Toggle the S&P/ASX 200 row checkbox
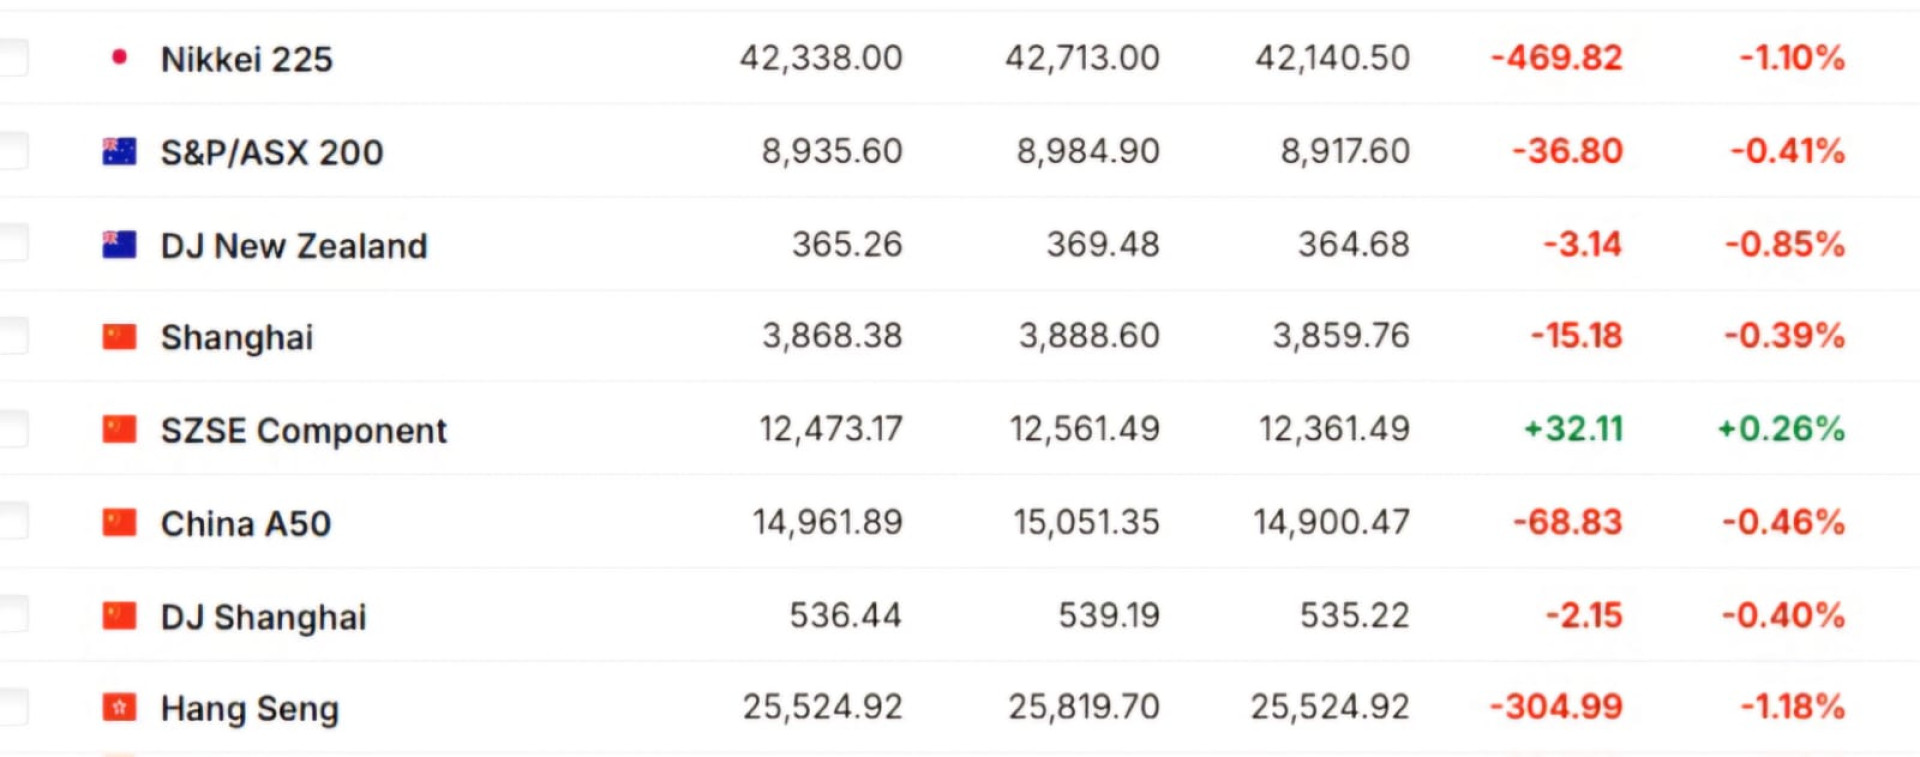 click(x=12, y=151)
